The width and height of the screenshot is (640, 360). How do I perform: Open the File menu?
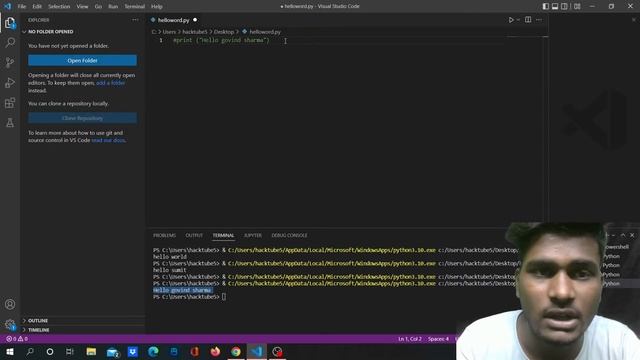pyautogui.click(x=22, y=7)
